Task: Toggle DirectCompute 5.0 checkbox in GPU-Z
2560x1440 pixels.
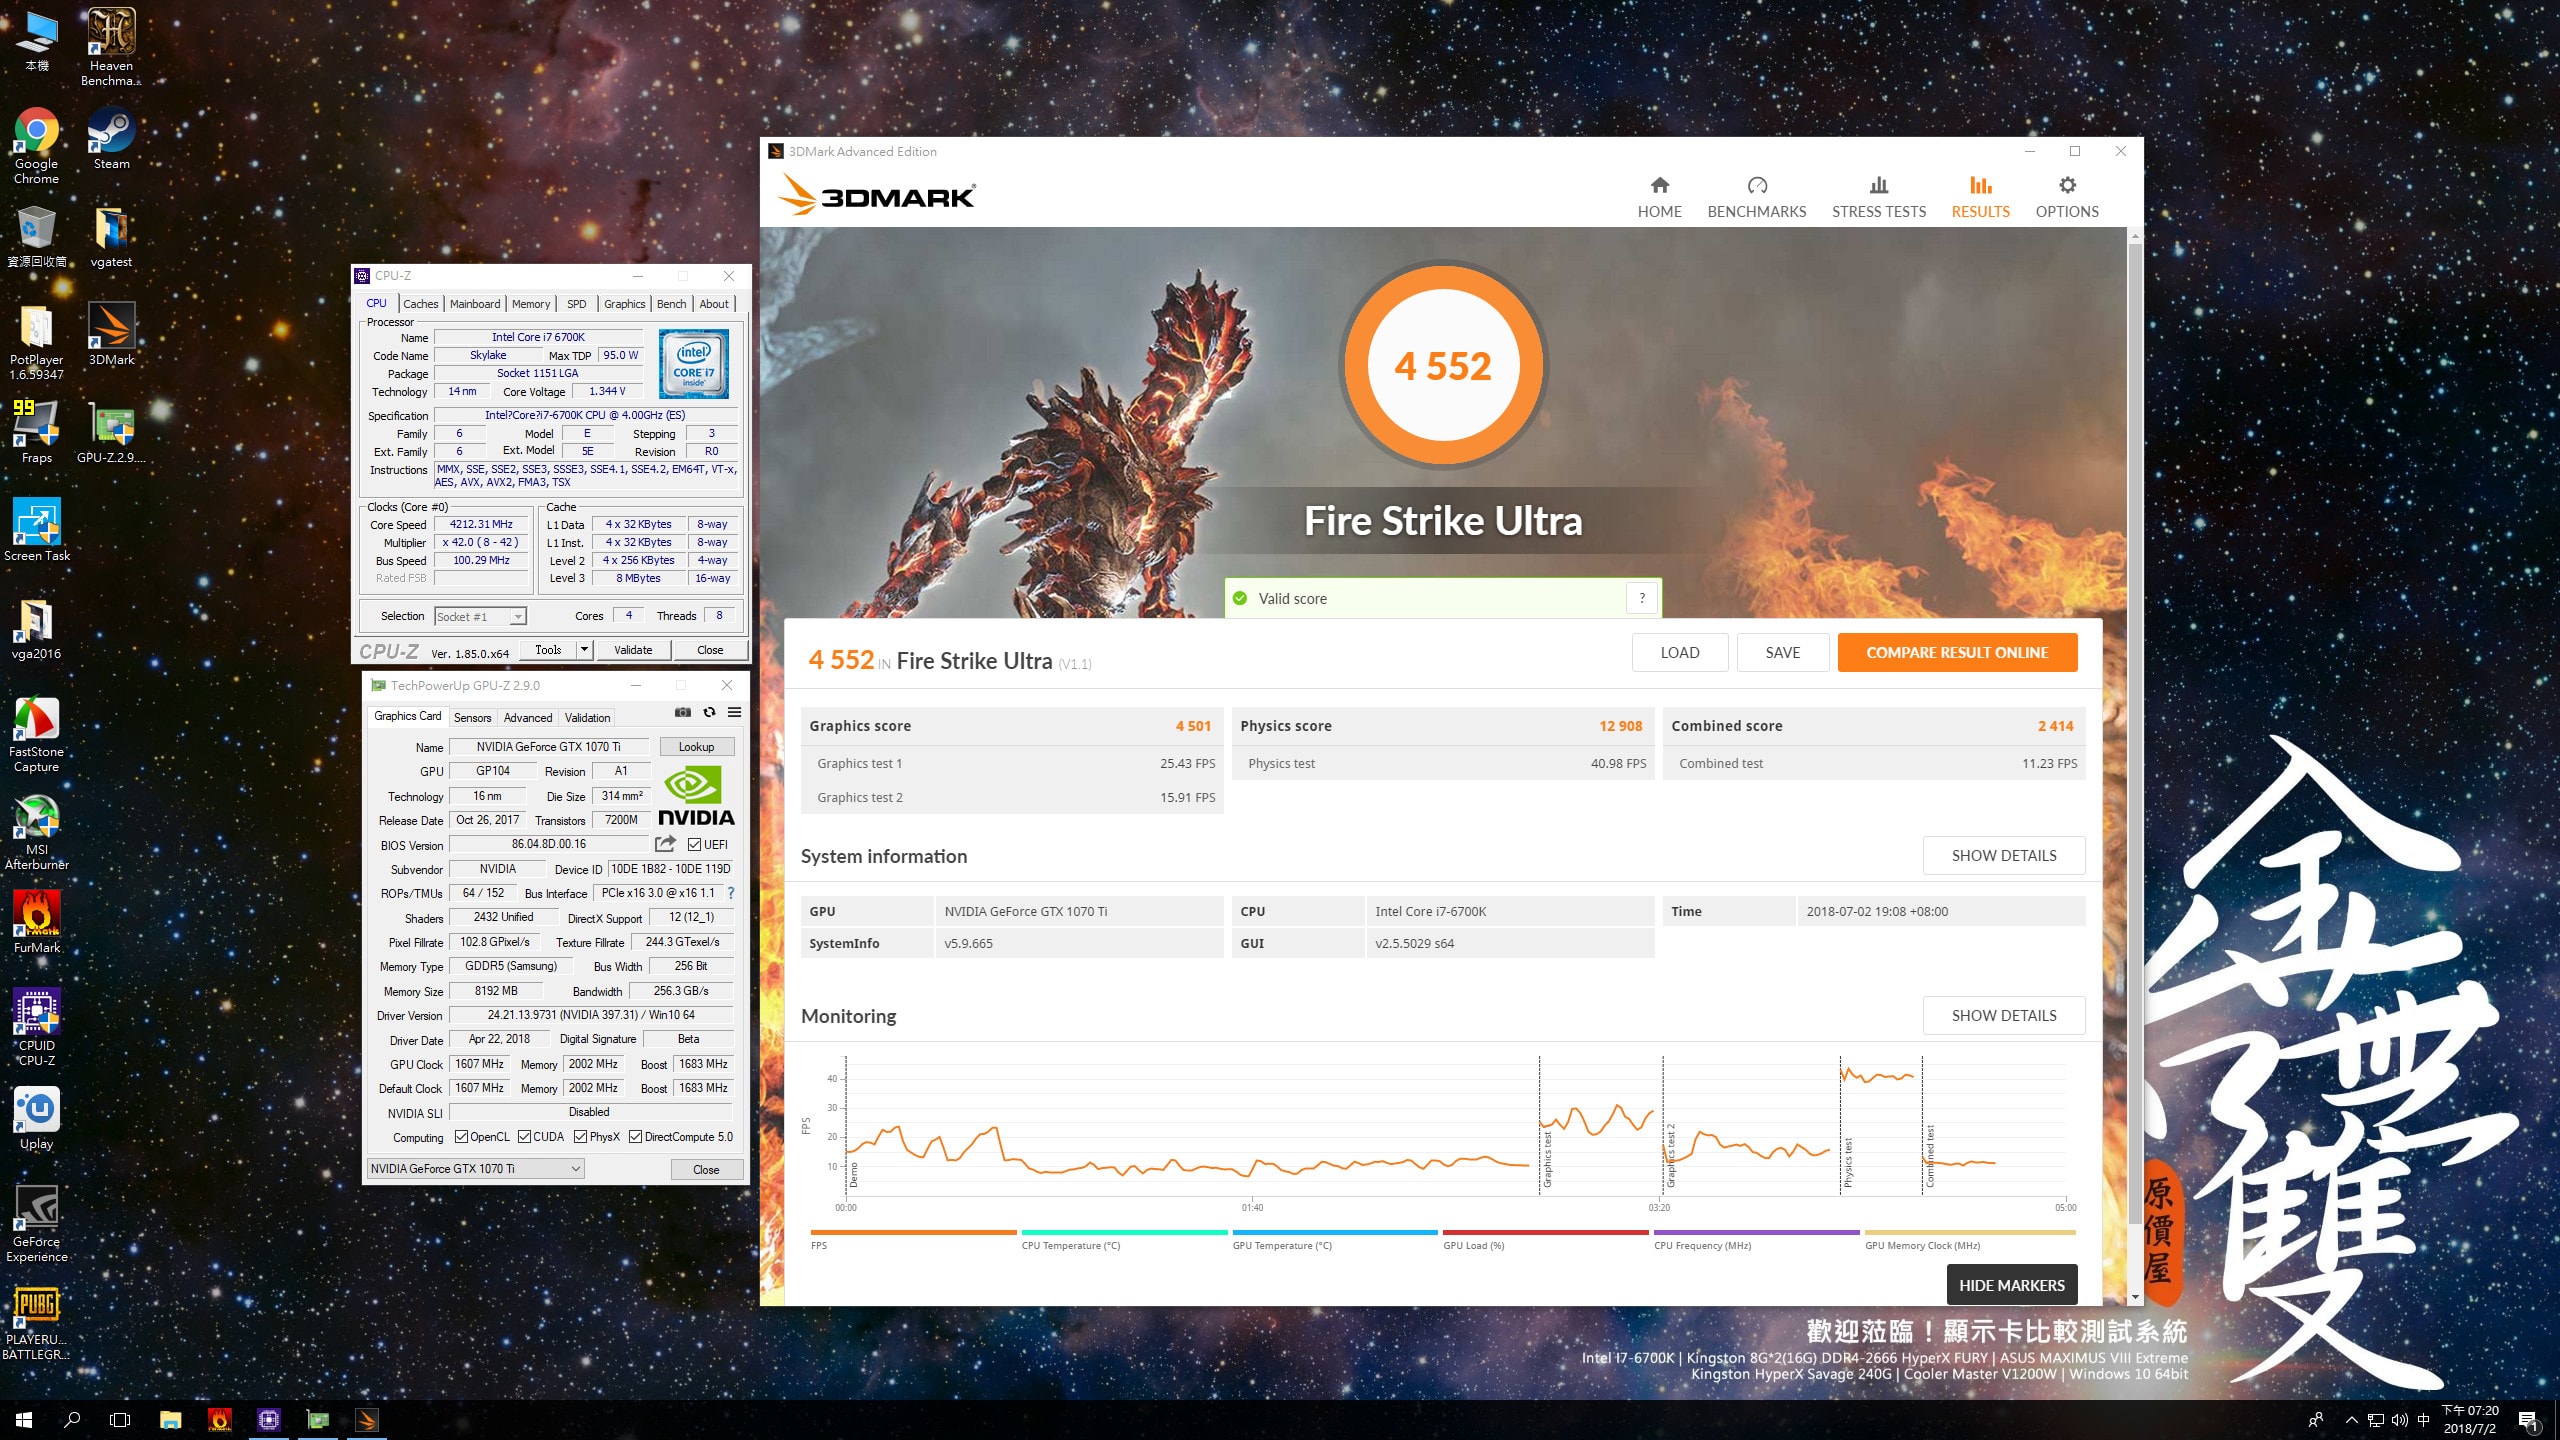Action: pyautogui.click(x=635, y=1137)
